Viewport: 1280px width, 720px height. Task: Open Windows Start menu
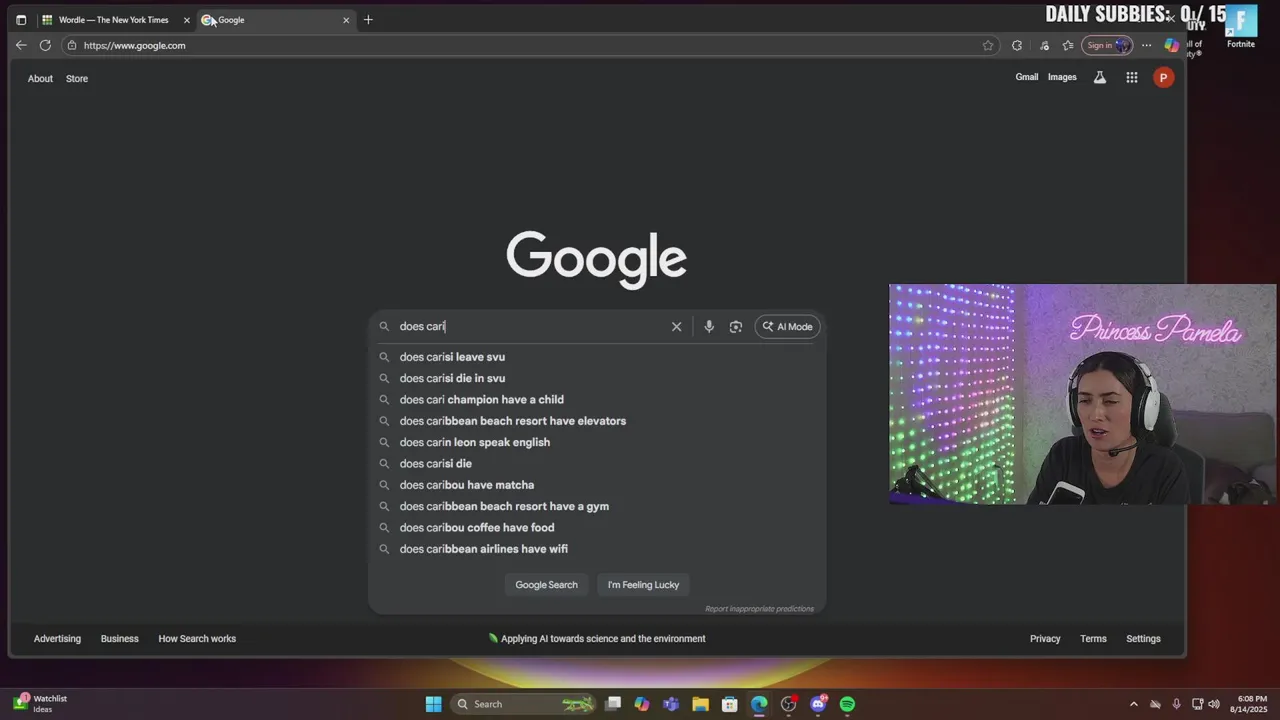pos(434,704)
